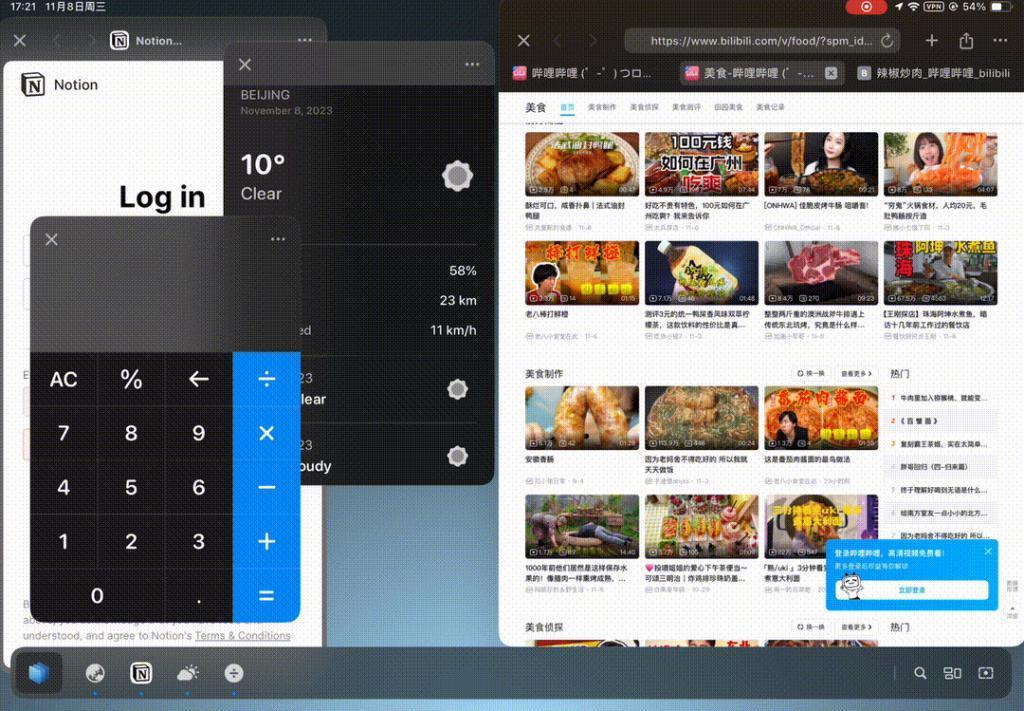
Task: Tap the AC clear button on calculator
Action: click(64, 379)
